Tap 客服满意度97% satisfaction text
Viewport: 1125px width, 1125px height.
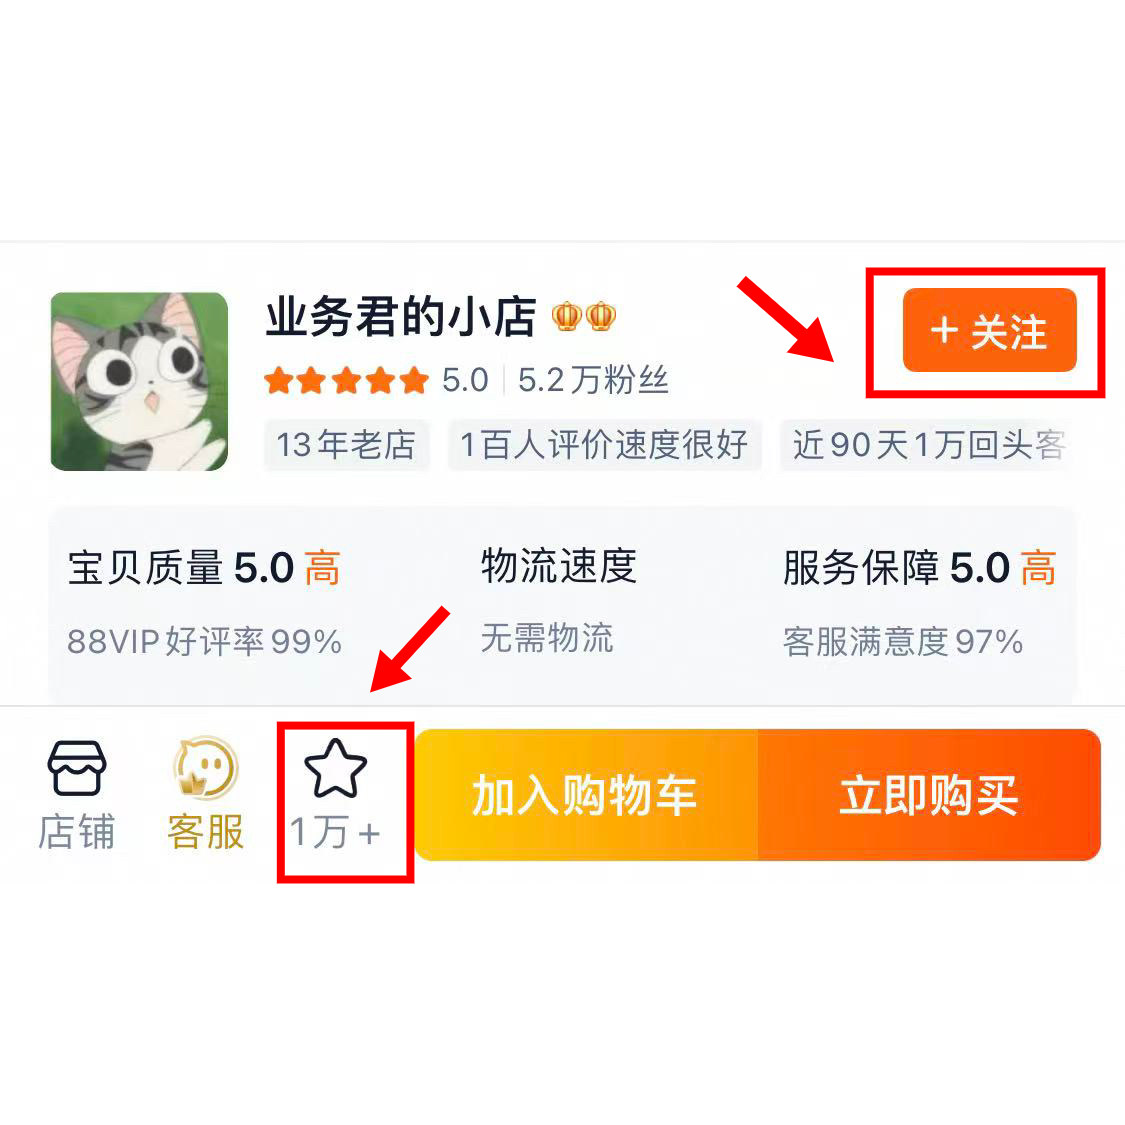[903, 641]
